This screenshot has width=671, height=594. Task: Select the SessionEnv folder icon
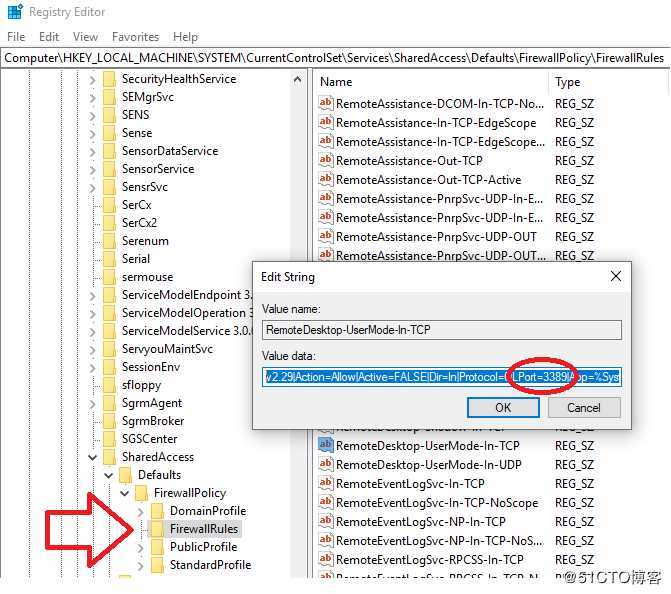[x=110, y=367]
